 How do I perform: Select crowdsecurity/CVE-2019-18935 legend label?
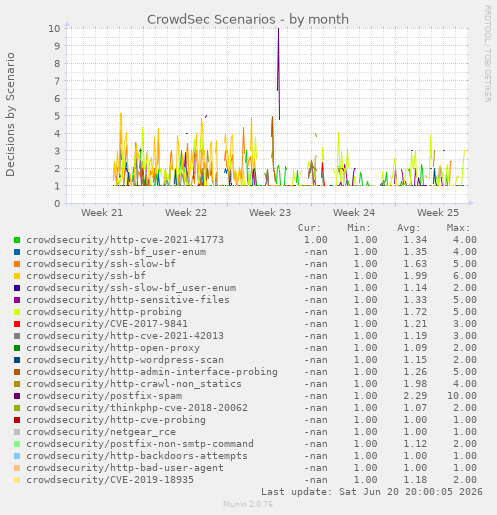tap(110, 480)
